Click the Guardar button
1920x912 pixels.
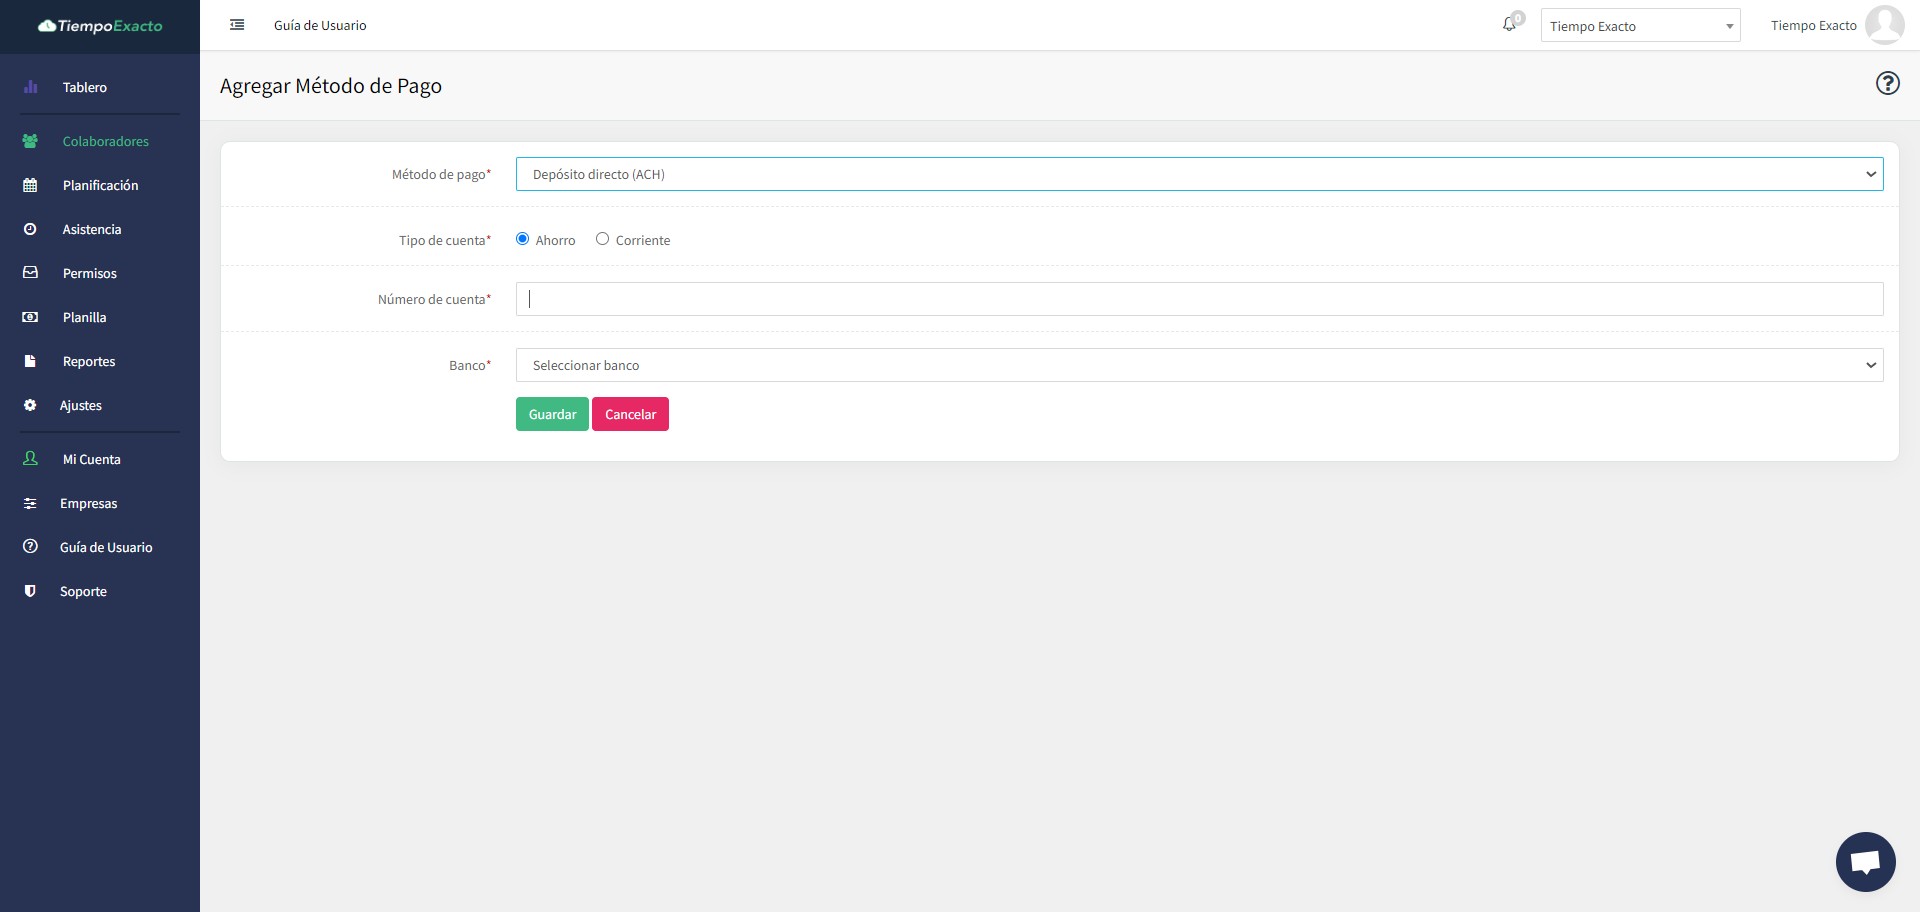coord(552,414)
